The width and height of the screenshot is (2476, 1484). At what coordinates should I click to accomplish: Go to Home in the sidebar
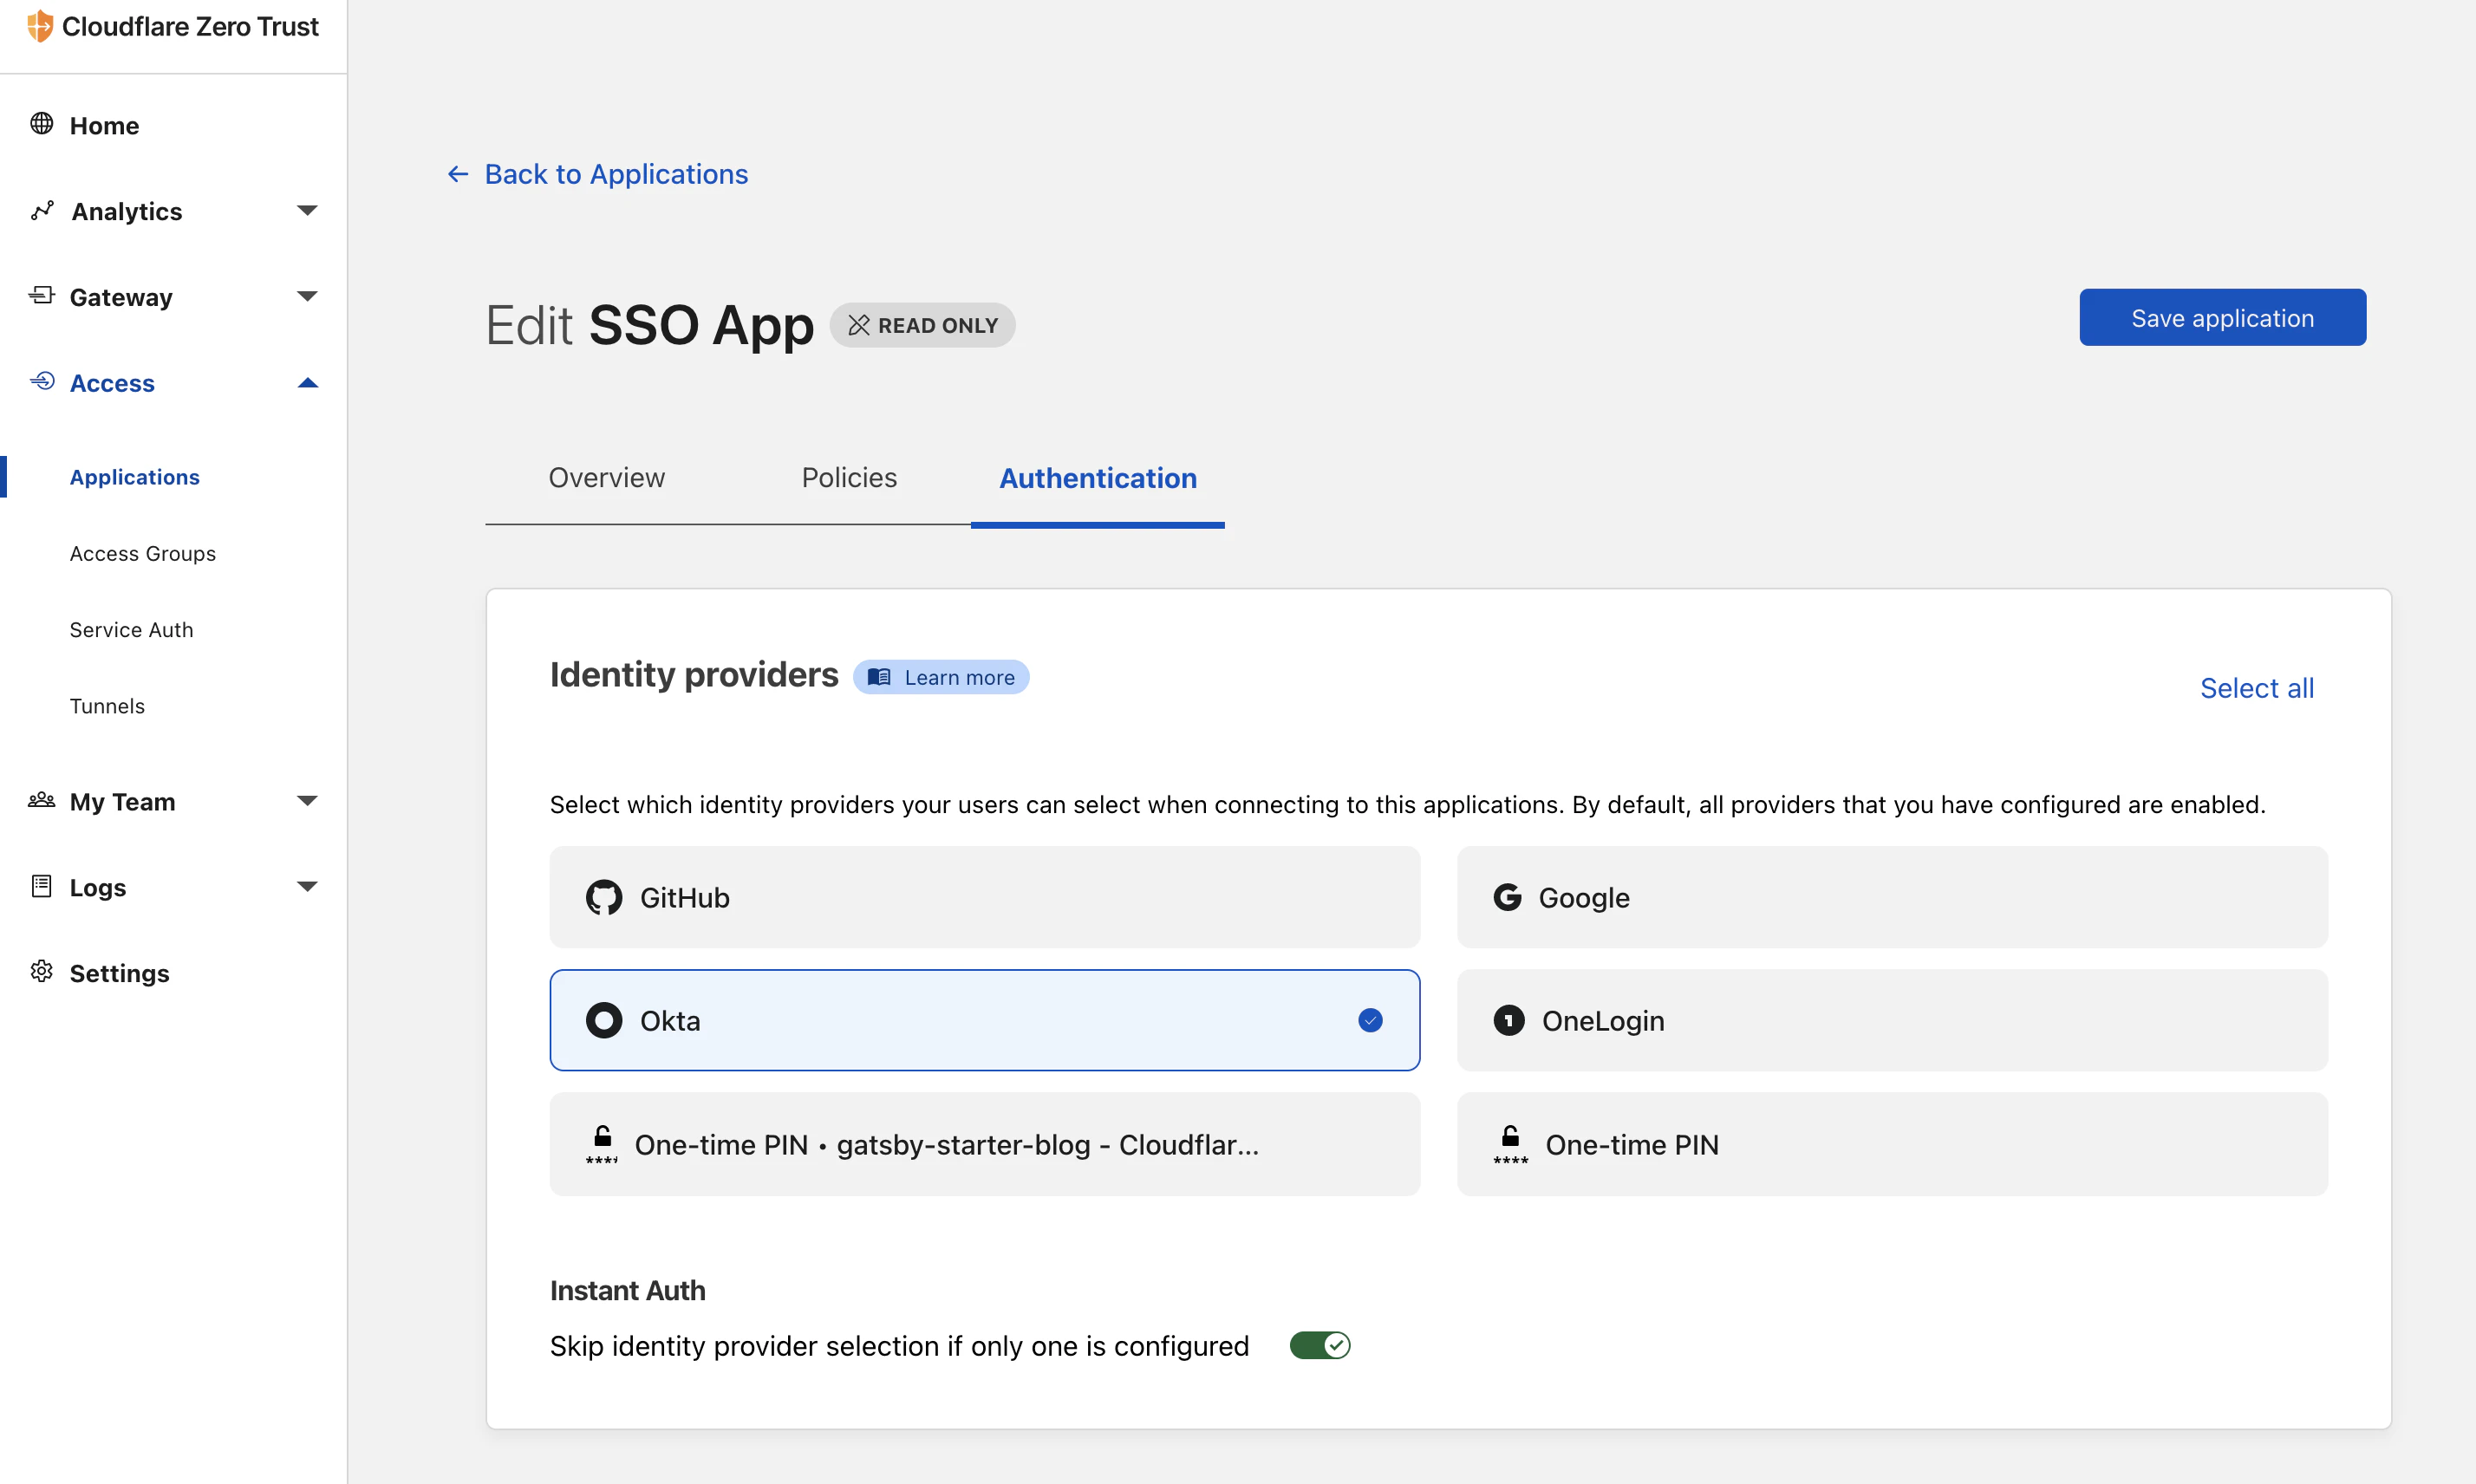click(104, 125)
